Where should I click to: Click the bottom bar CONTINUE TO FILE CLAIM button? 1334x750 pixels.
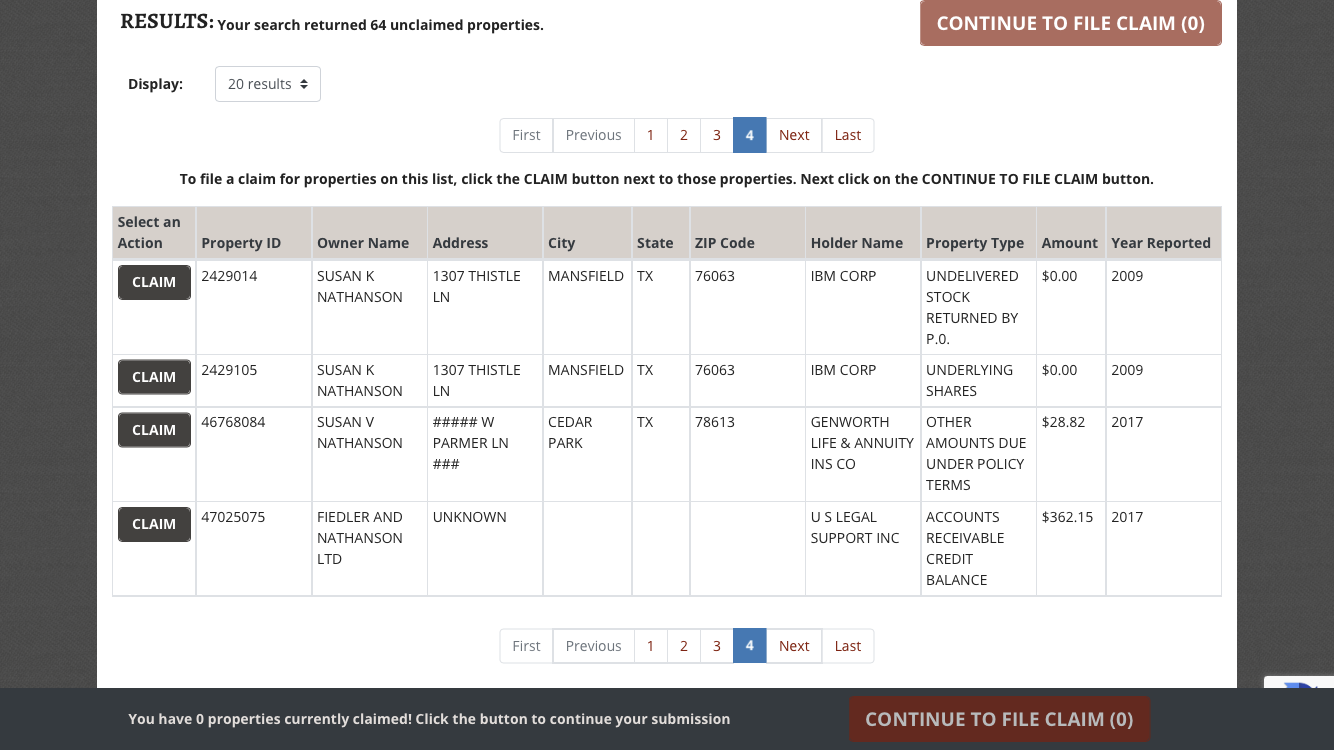pyautogui.click(x=999, y=719)
